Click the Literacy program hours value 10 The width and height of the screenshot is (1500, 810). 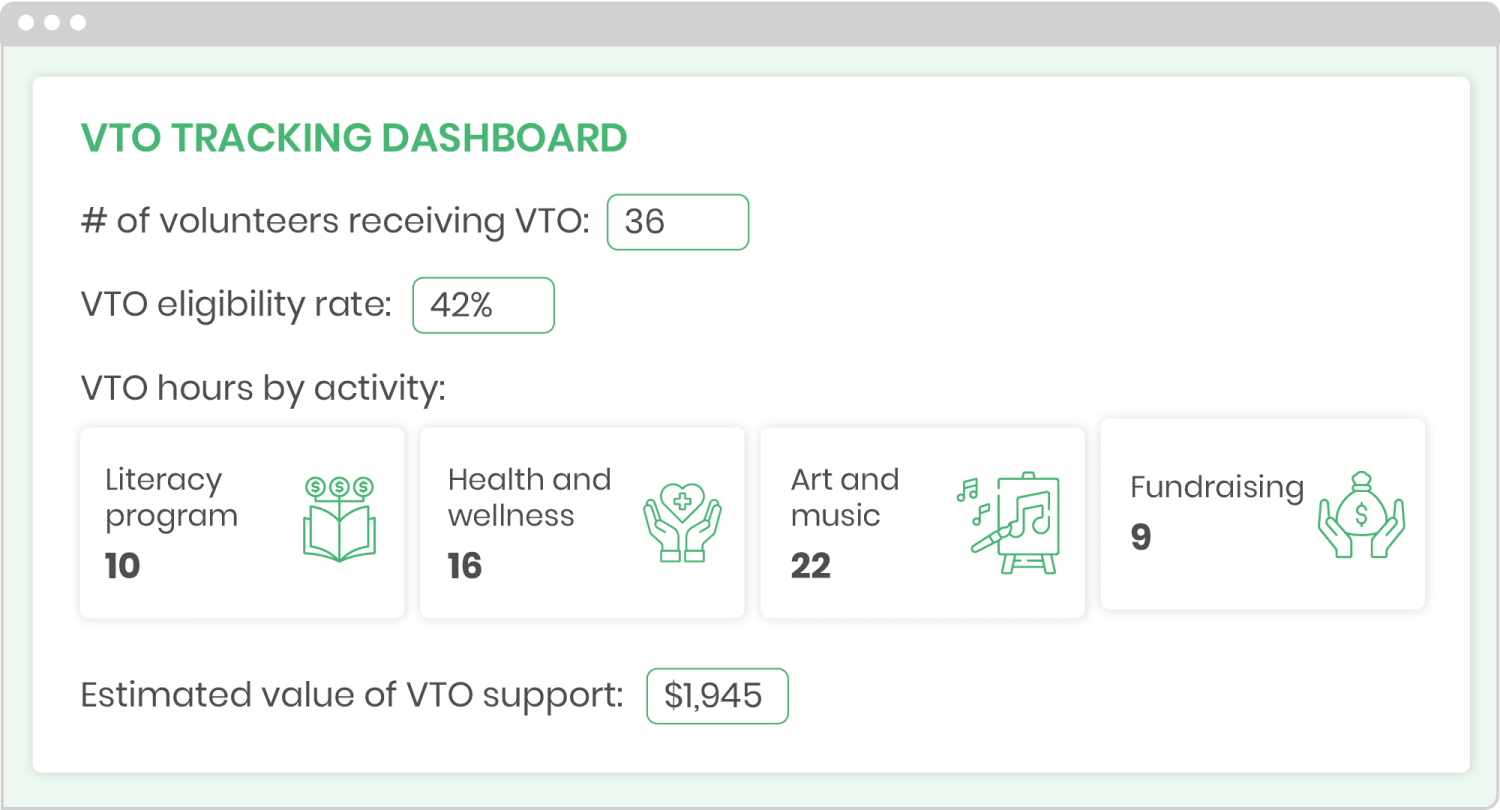[123, 567]
